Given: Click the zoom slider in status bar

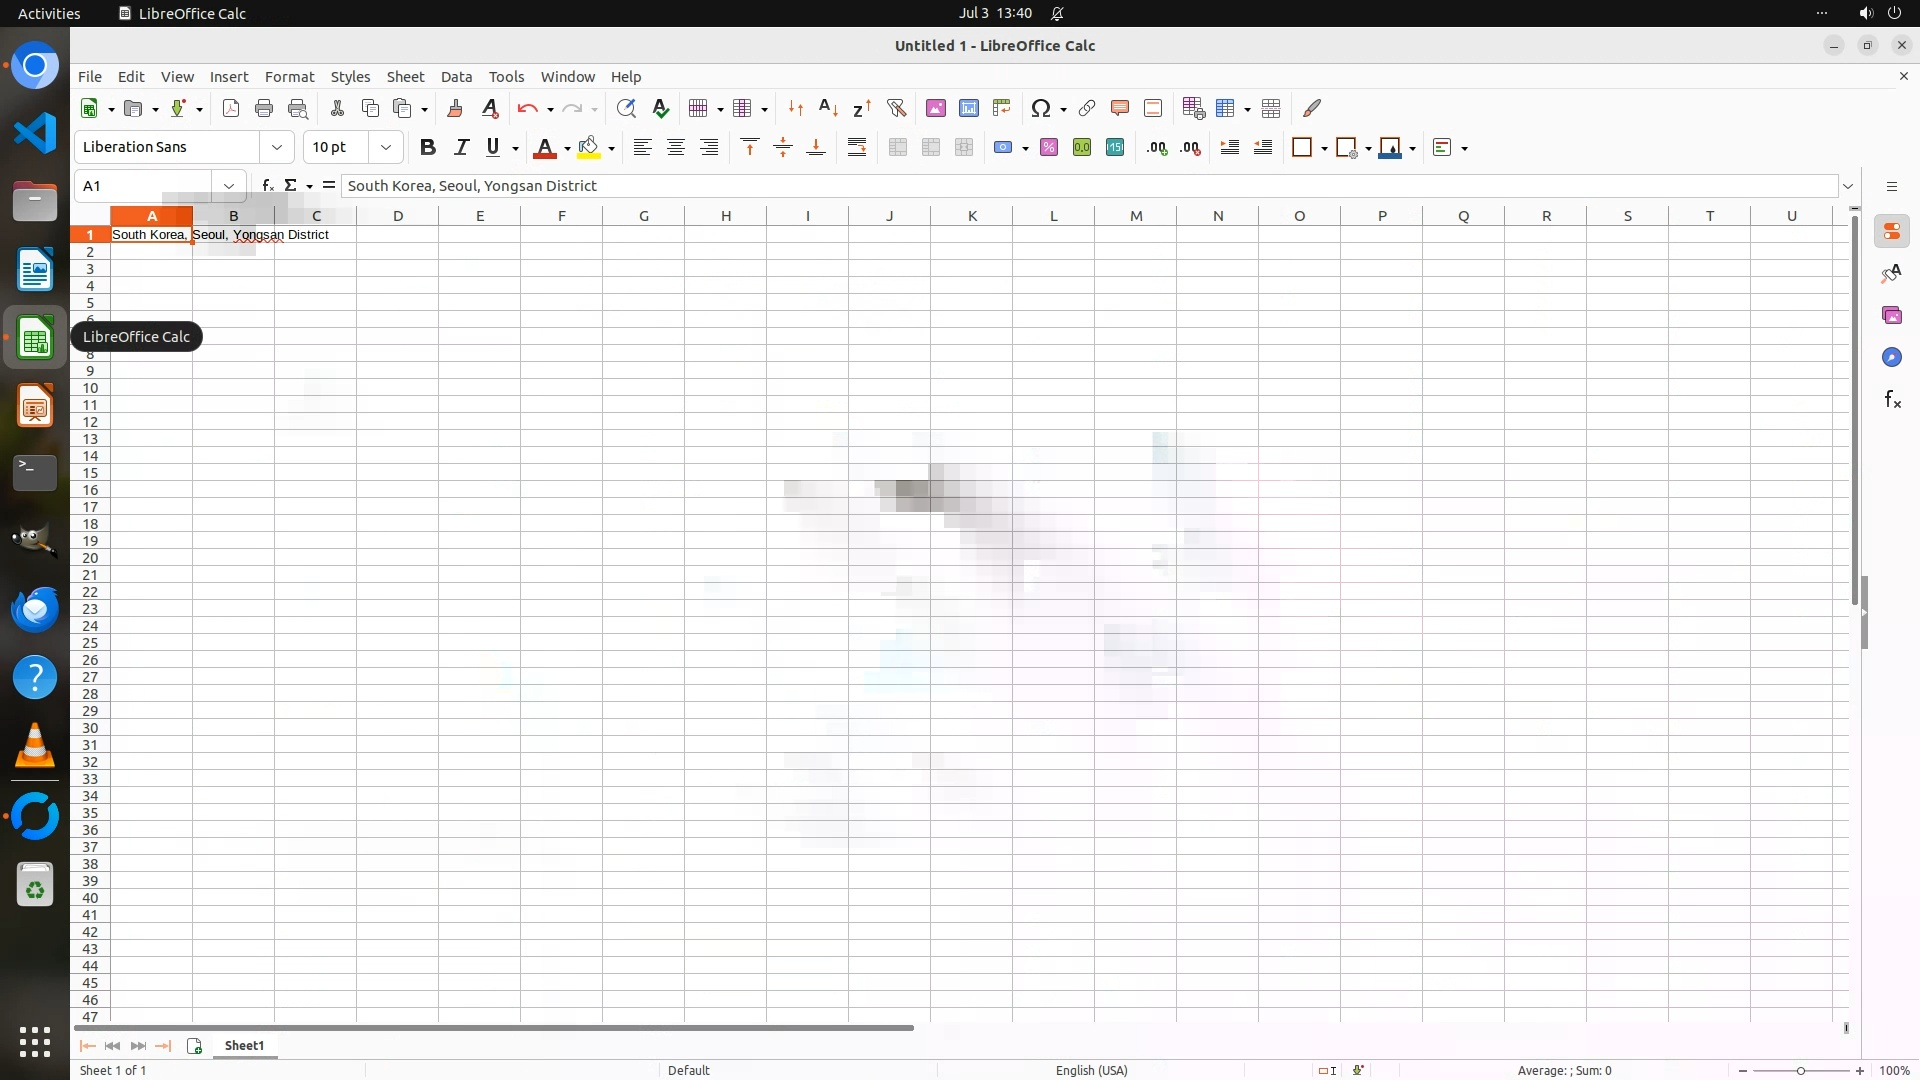Looking at the screenshot, I should pos(1801,1070).
